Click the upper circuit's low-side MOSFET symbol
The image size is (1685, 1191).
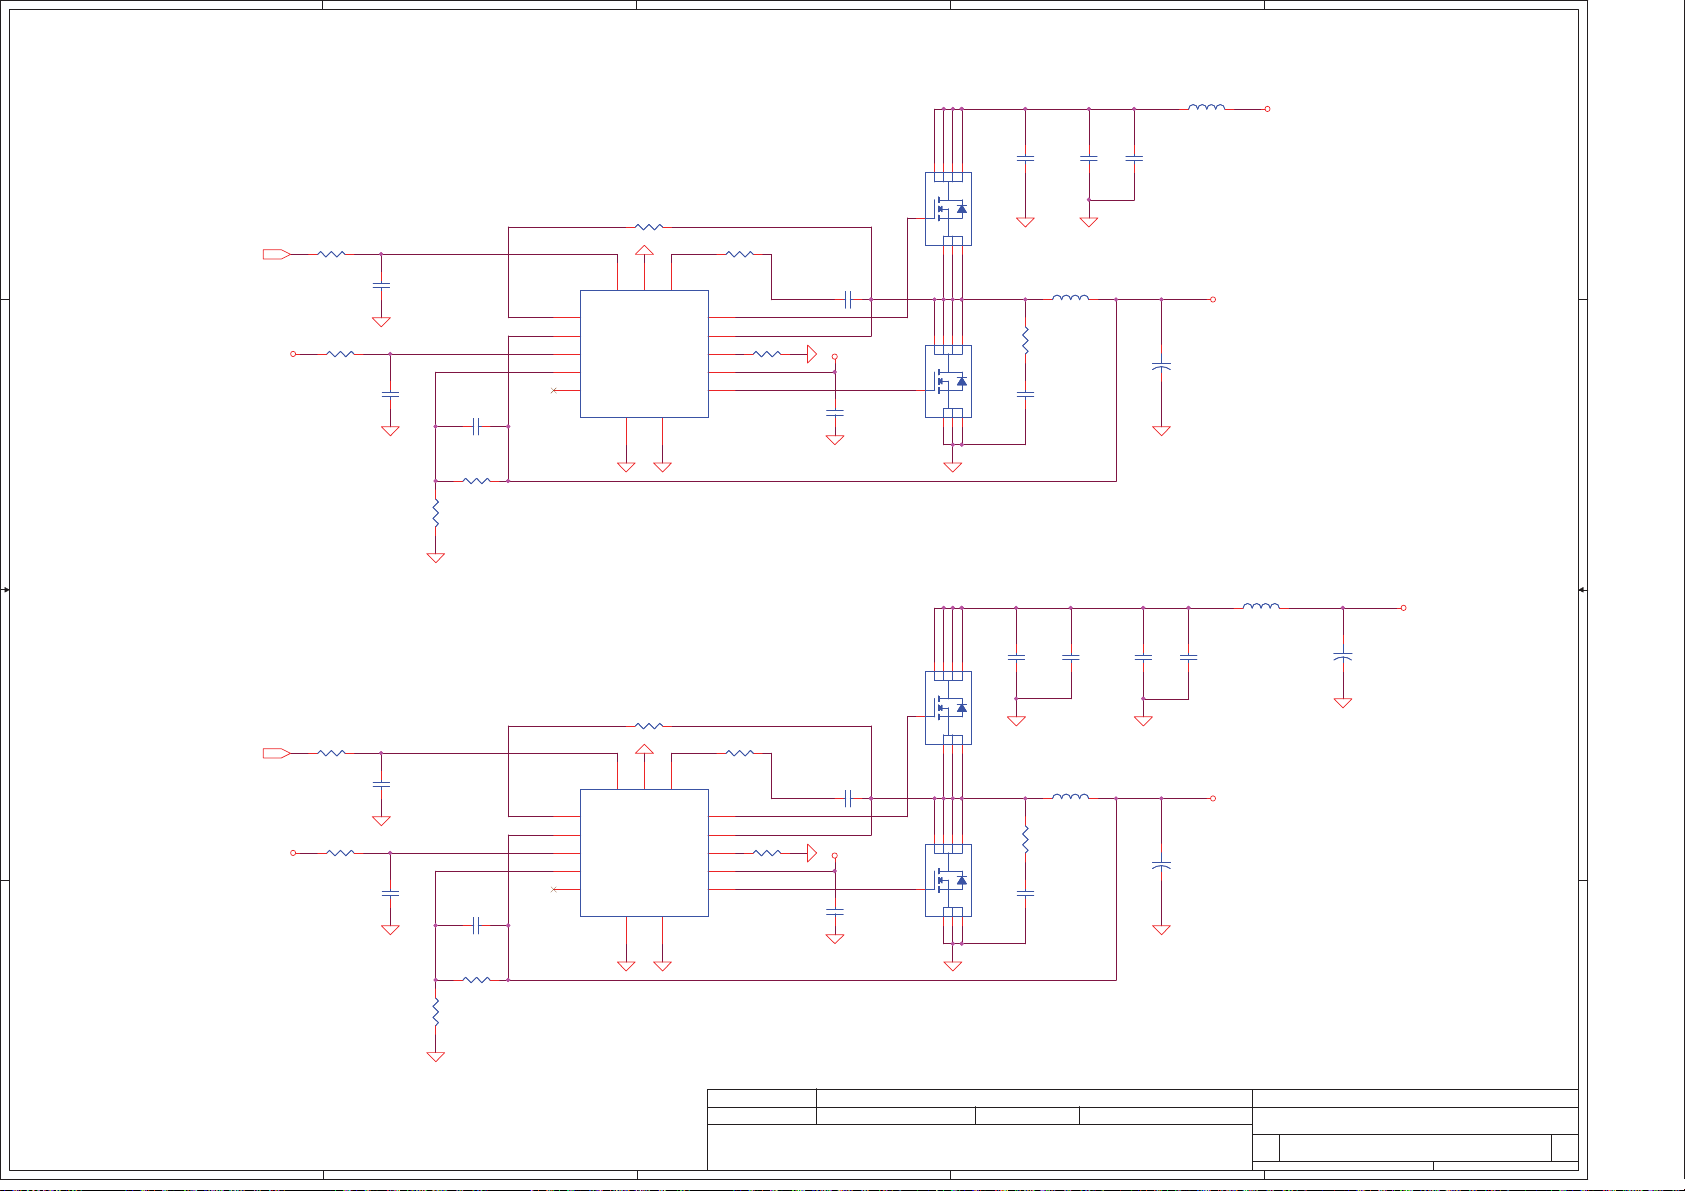click(948, 381)
